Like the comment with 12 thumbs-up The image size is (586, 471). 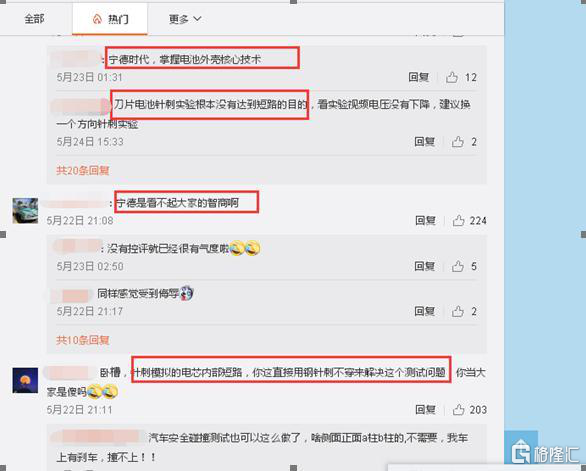click(x=452, y=77)
